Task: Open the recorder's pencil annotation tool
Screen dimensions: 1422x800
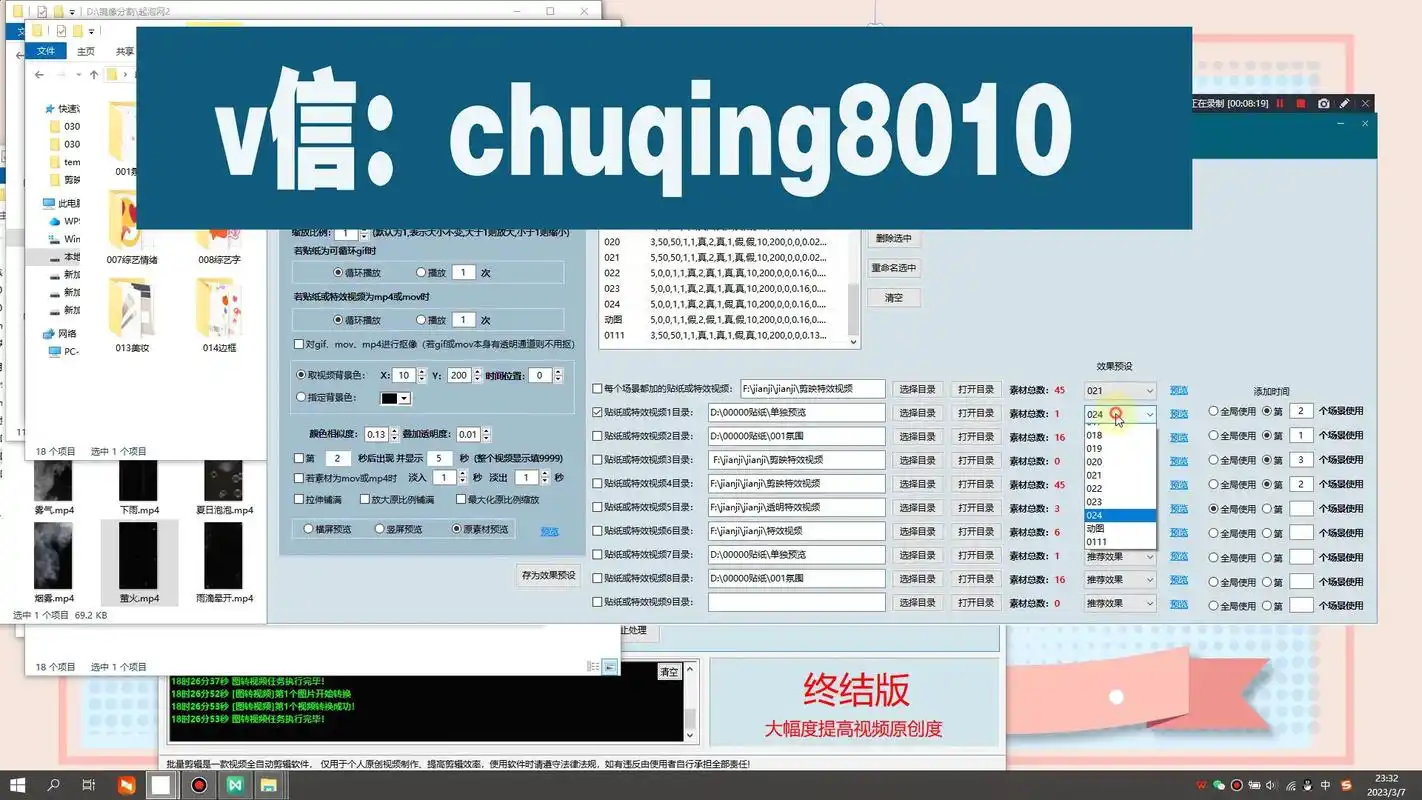Action: [x=1345, y=104]
